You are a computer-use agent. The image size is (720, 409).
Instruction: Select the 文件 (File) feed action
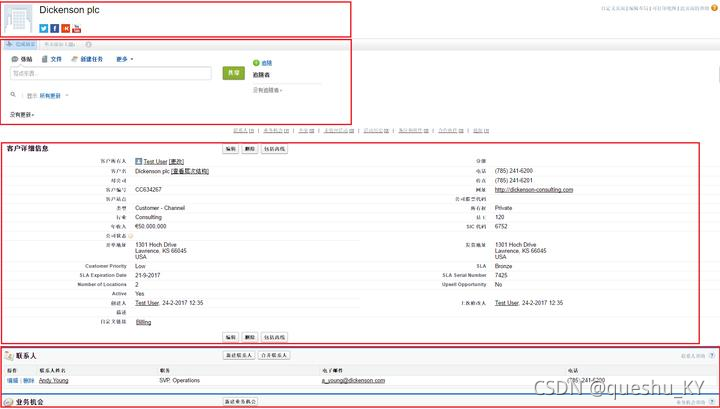tap(51, 59)
